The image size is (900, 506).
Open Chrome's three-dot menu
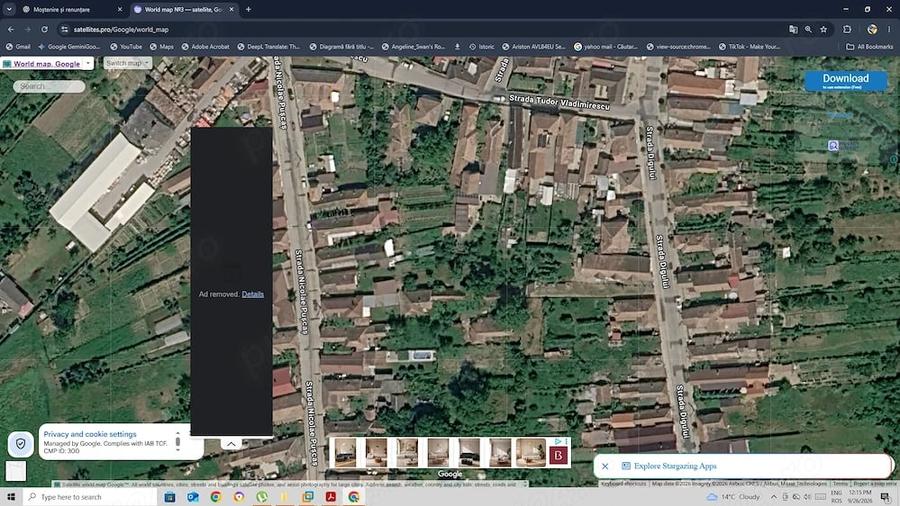pyautogui.click(x=889, y=29)
